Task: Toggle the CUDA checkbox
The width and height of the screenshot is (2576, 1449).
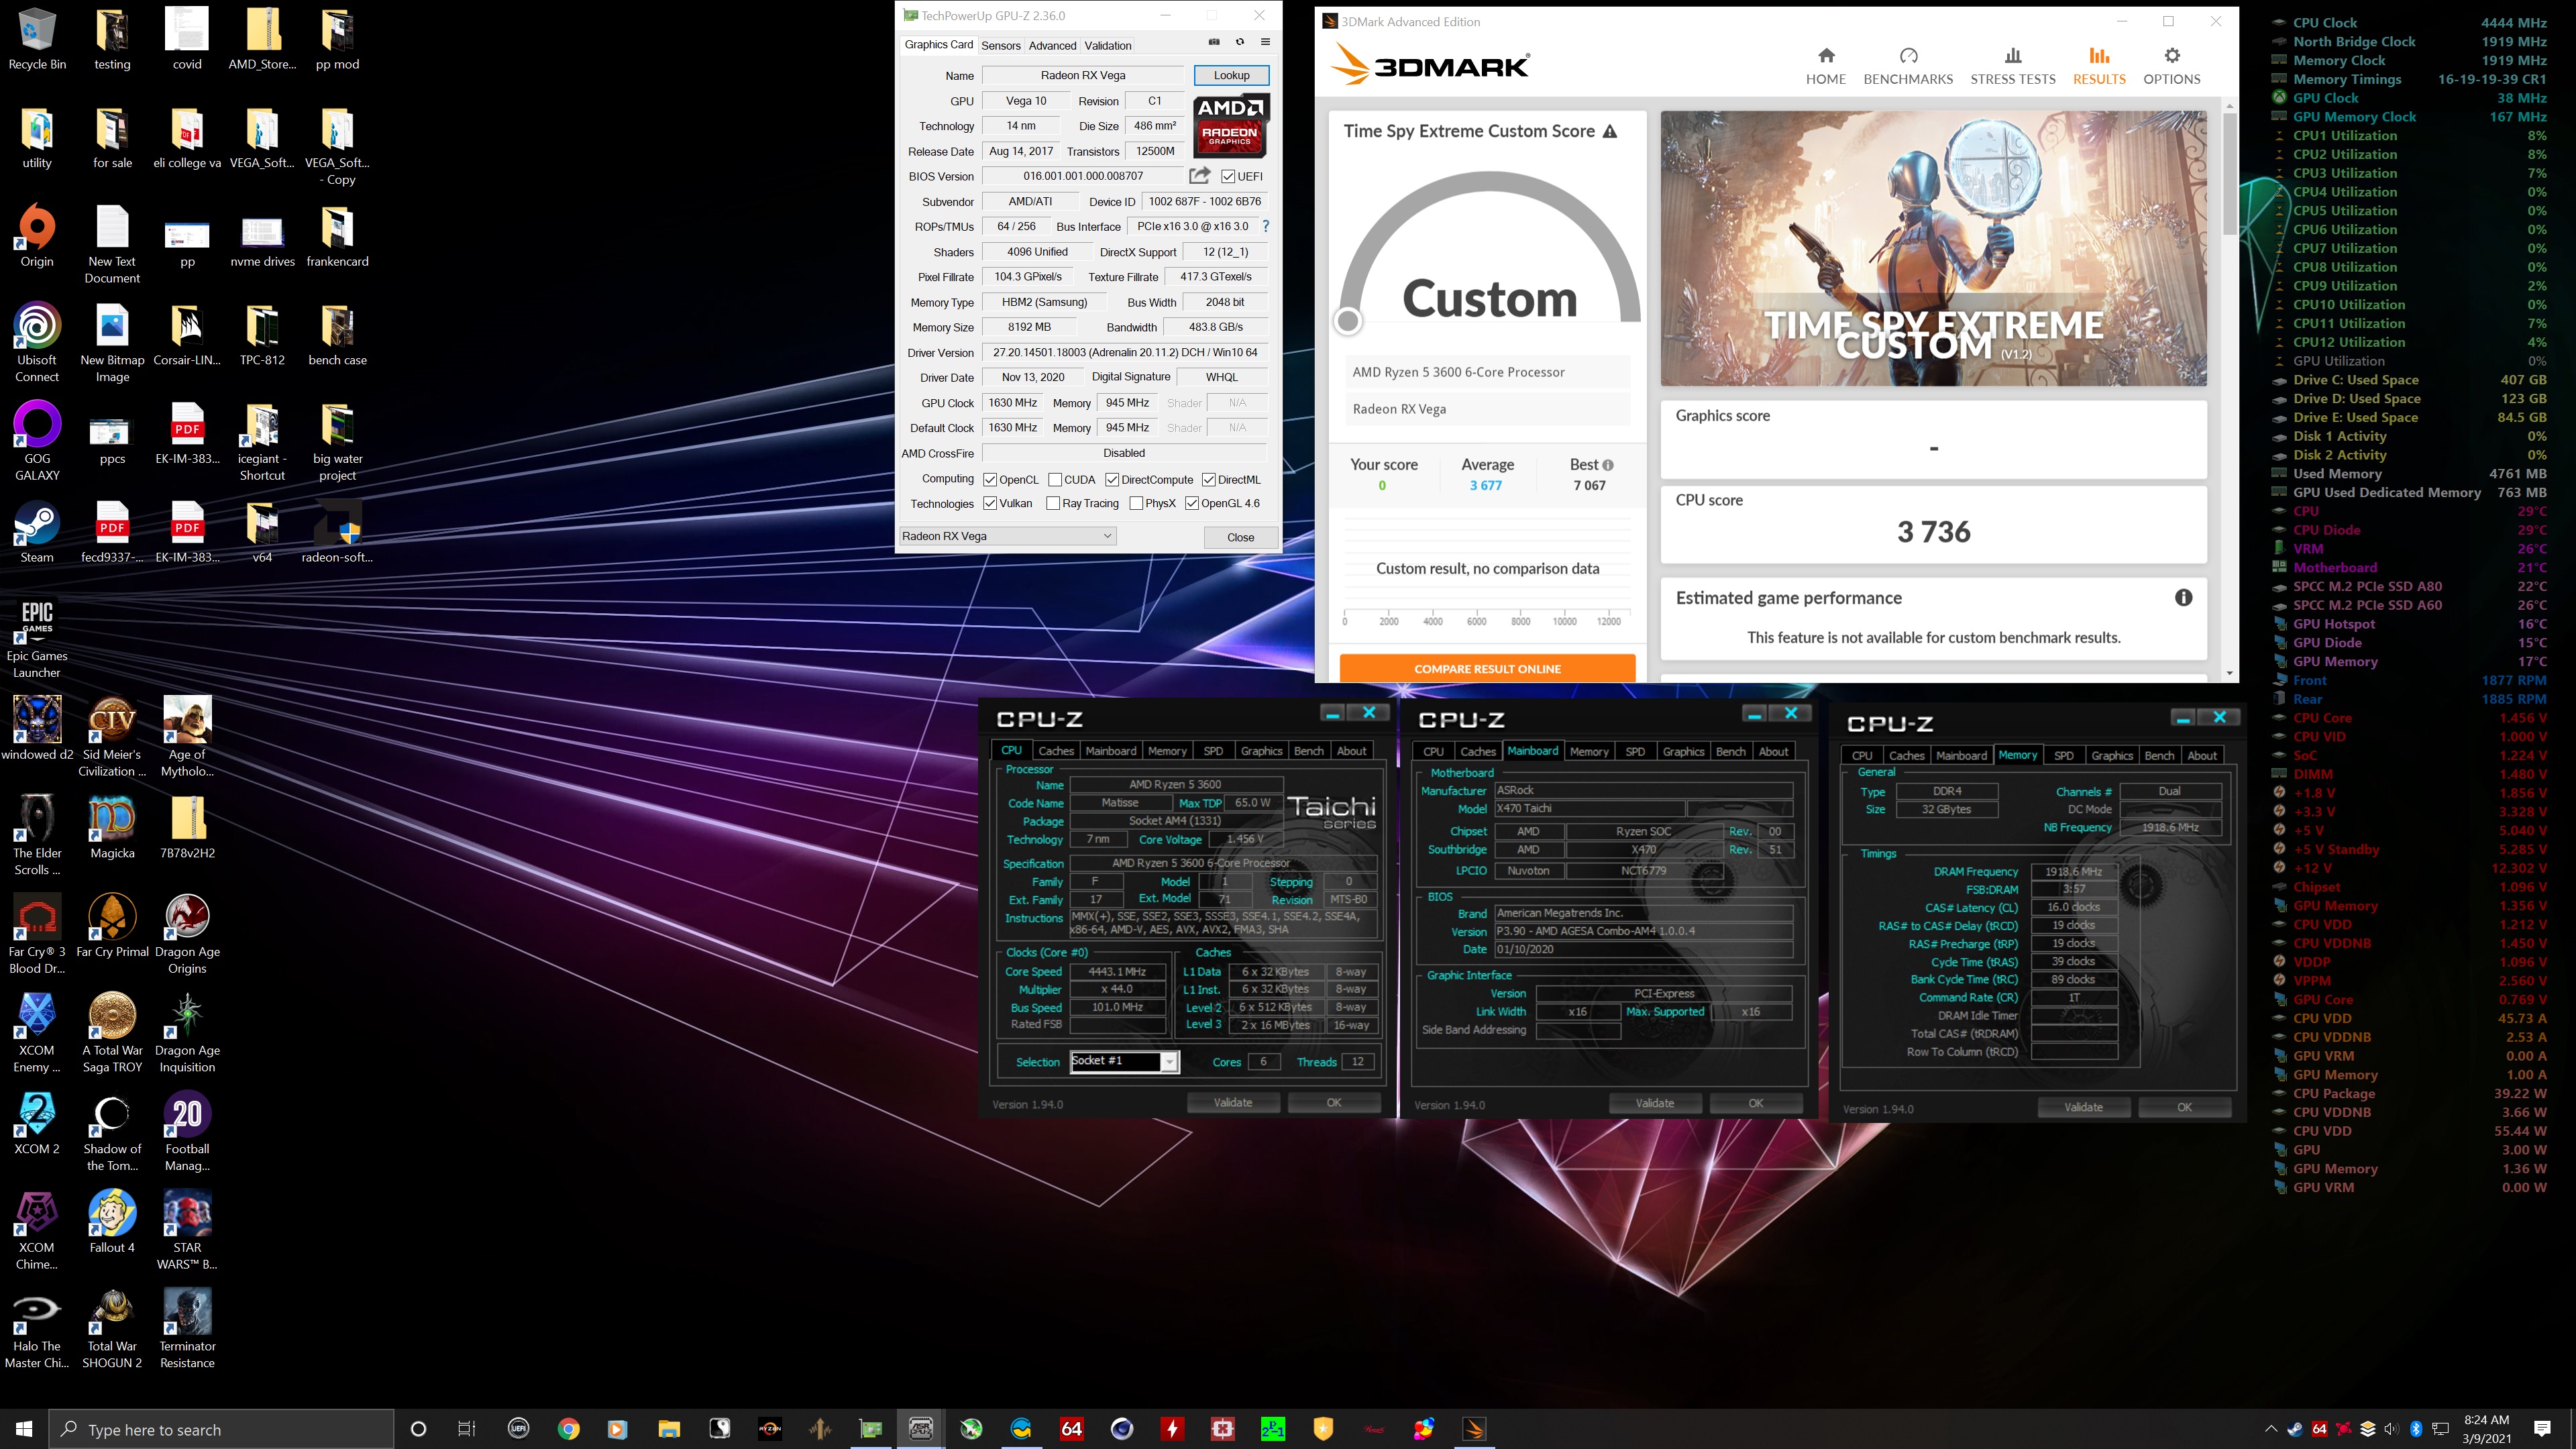Action: (1054, 480)
